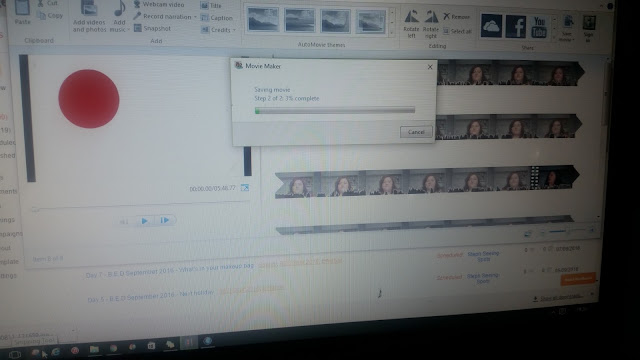The image size is (640, 360).
Task: Remove the selected clip
Action: pyautogui.click(x=456, y=17)
